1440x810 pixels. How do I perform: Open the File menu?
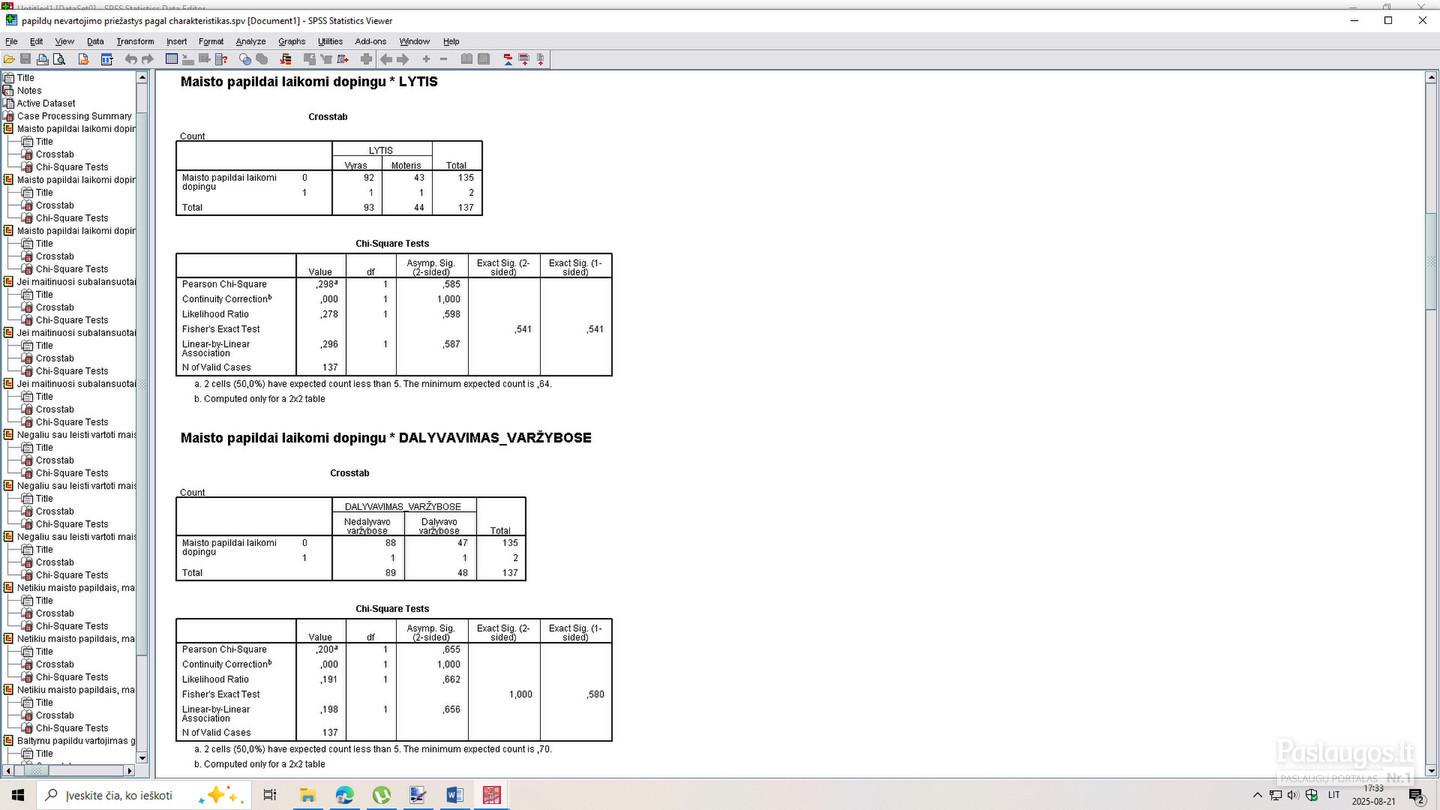click(11, 42)
